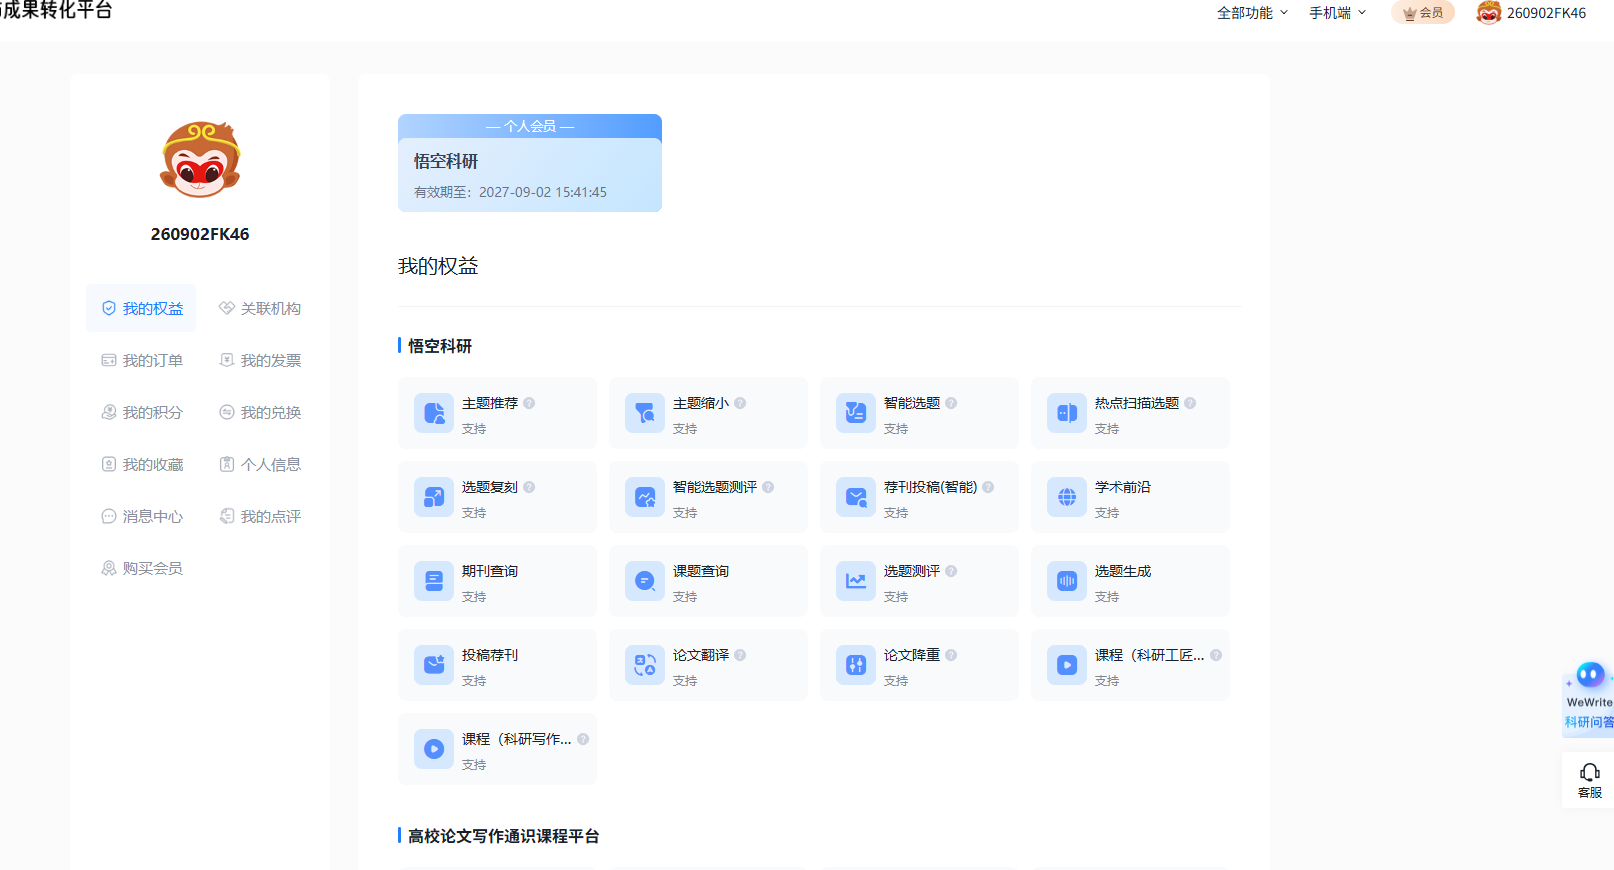Image resolution: width=1614 pixels, height=870 pixels.
Task: Click the 学术前沿 card title
Action: pos(1123,487)
